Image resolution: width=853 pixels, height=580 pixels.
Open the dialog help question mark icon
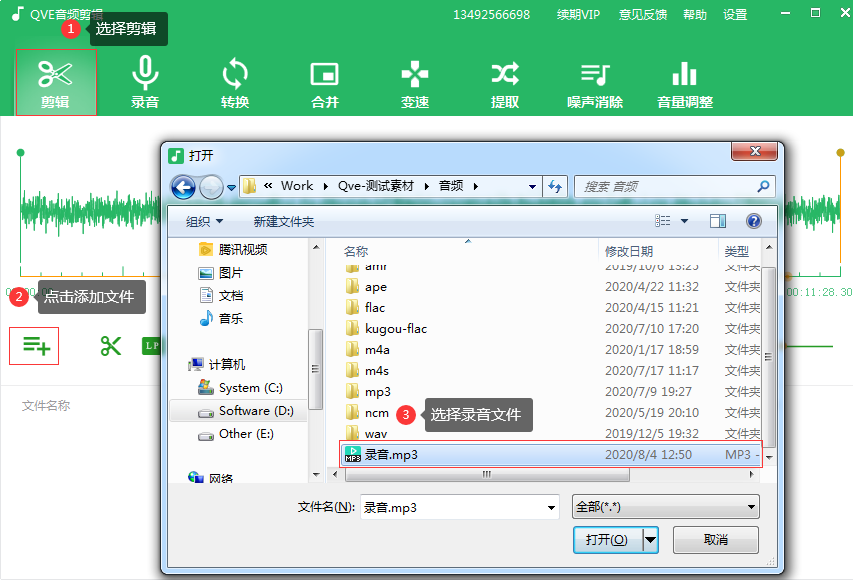(x=753, y=221)
